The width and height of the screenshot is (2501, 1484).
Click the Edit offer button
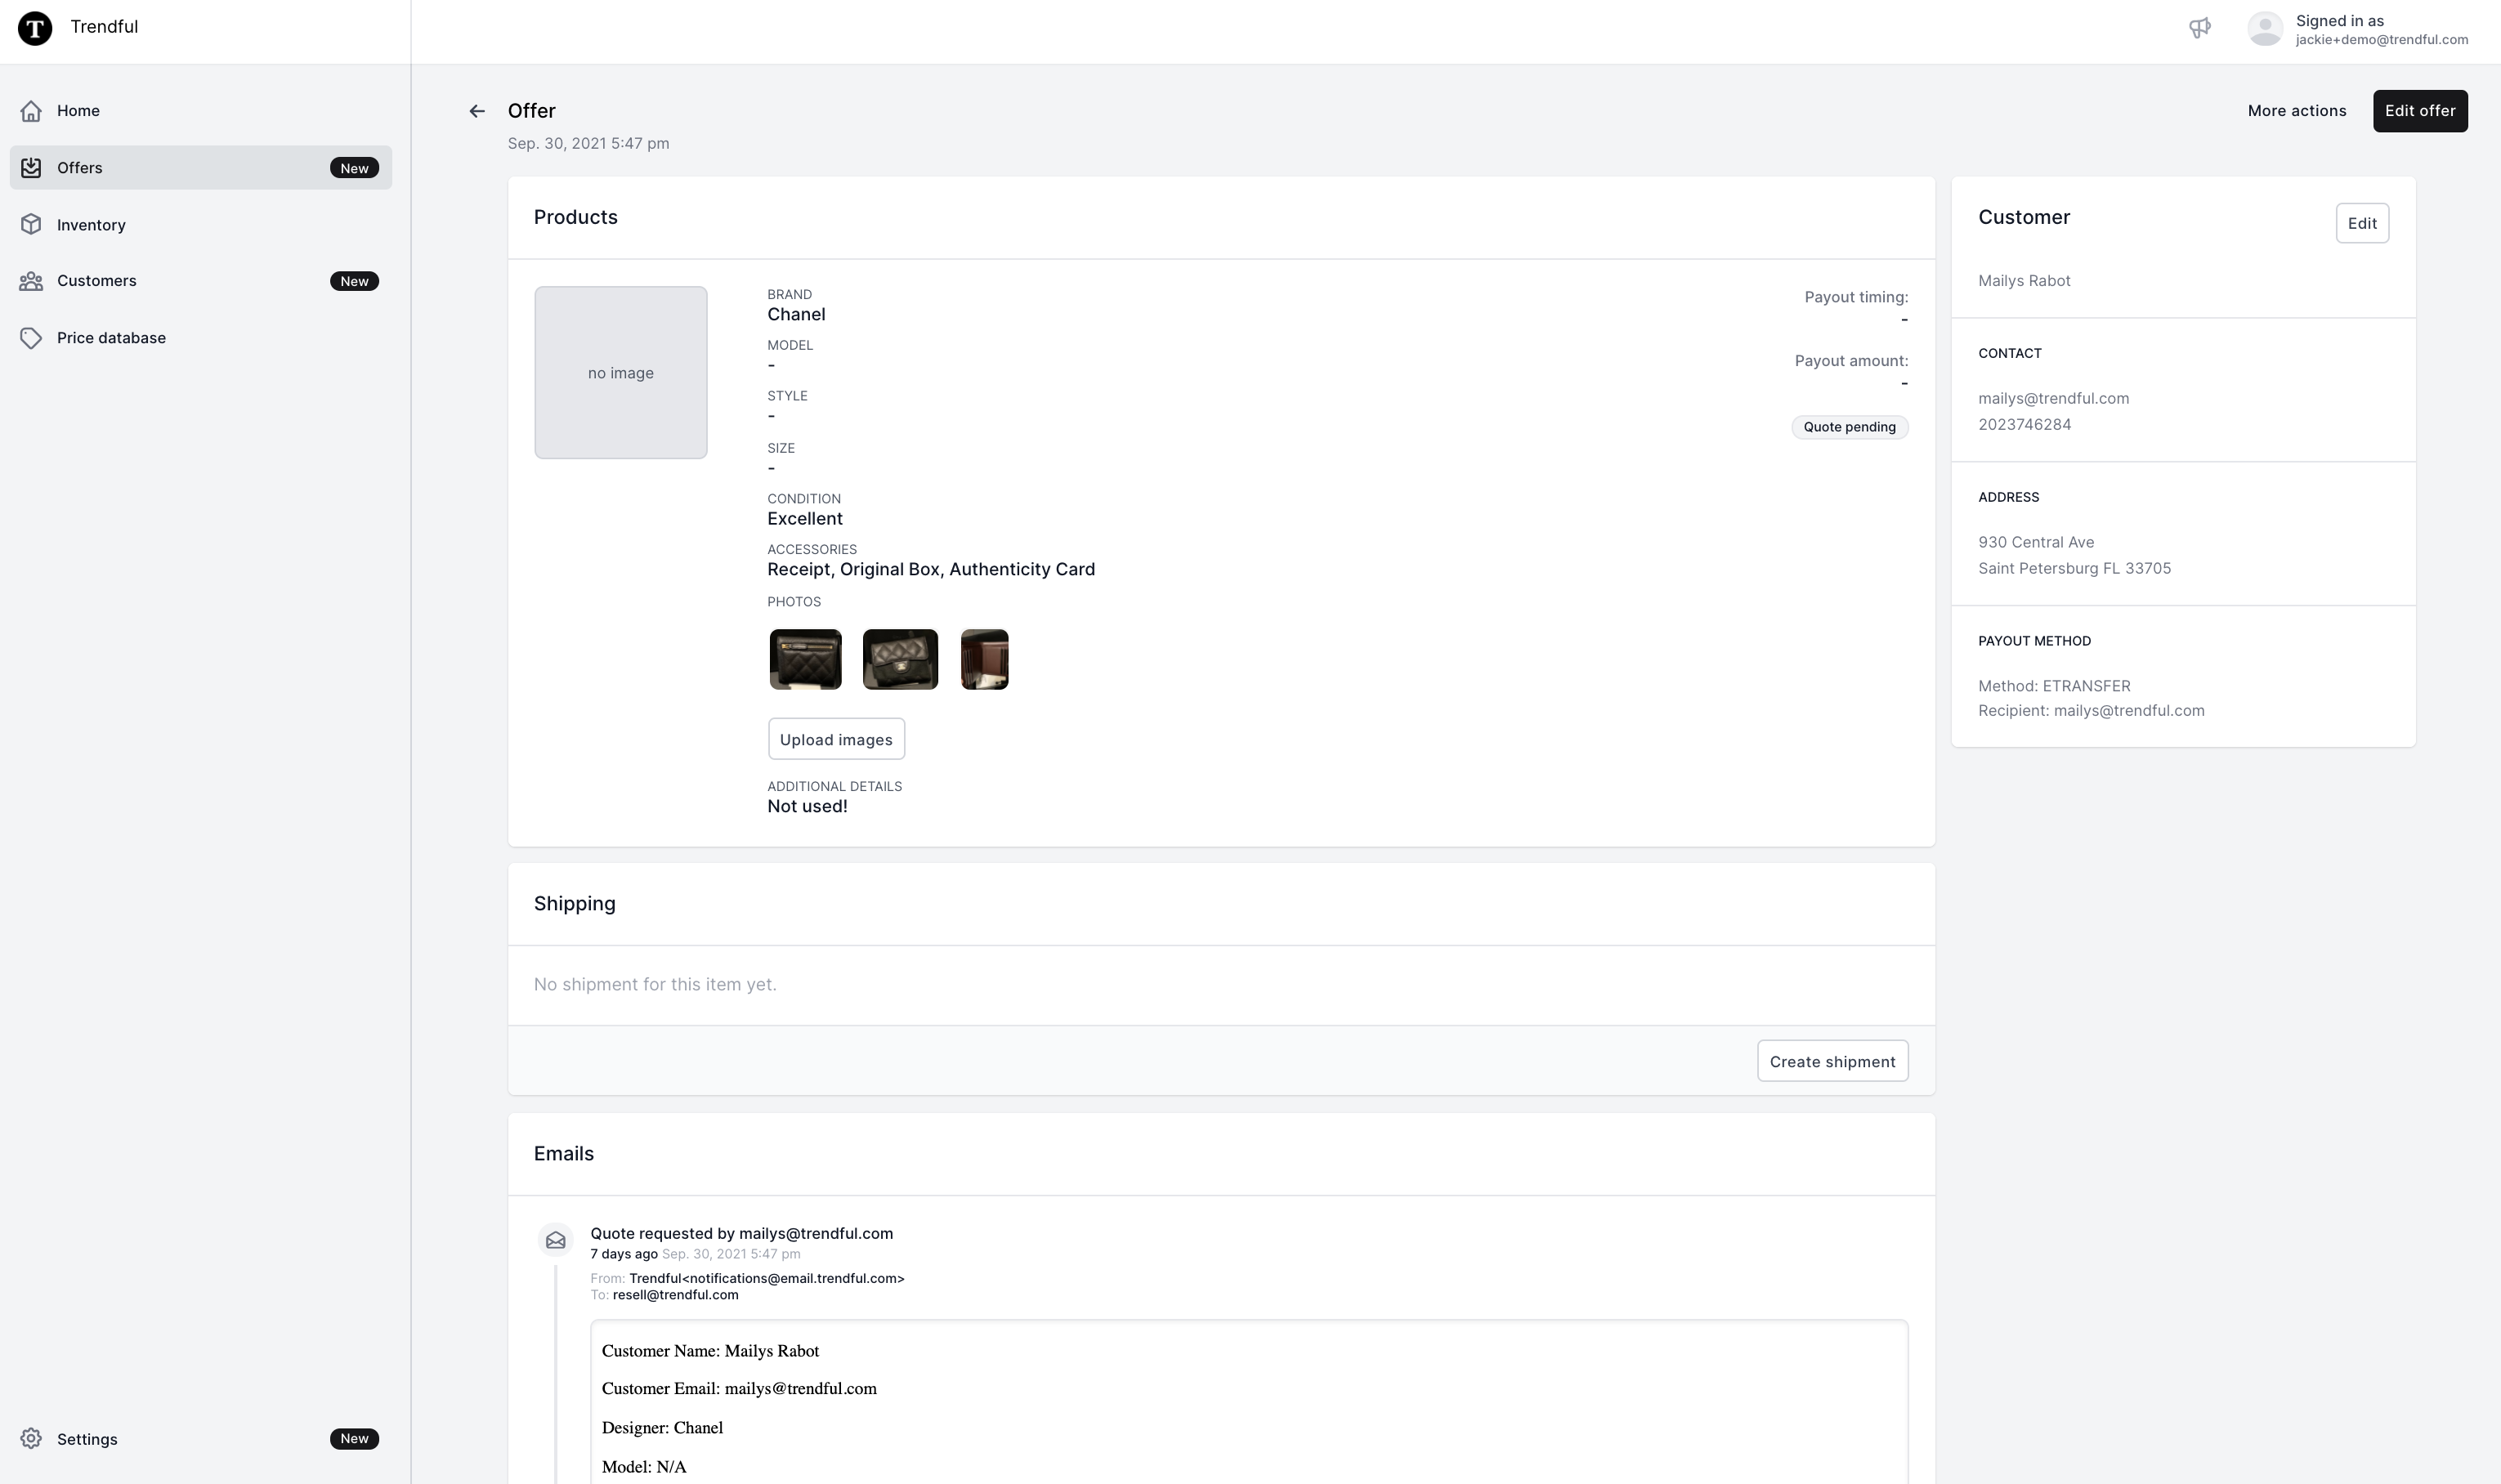tap(2419, 111)
